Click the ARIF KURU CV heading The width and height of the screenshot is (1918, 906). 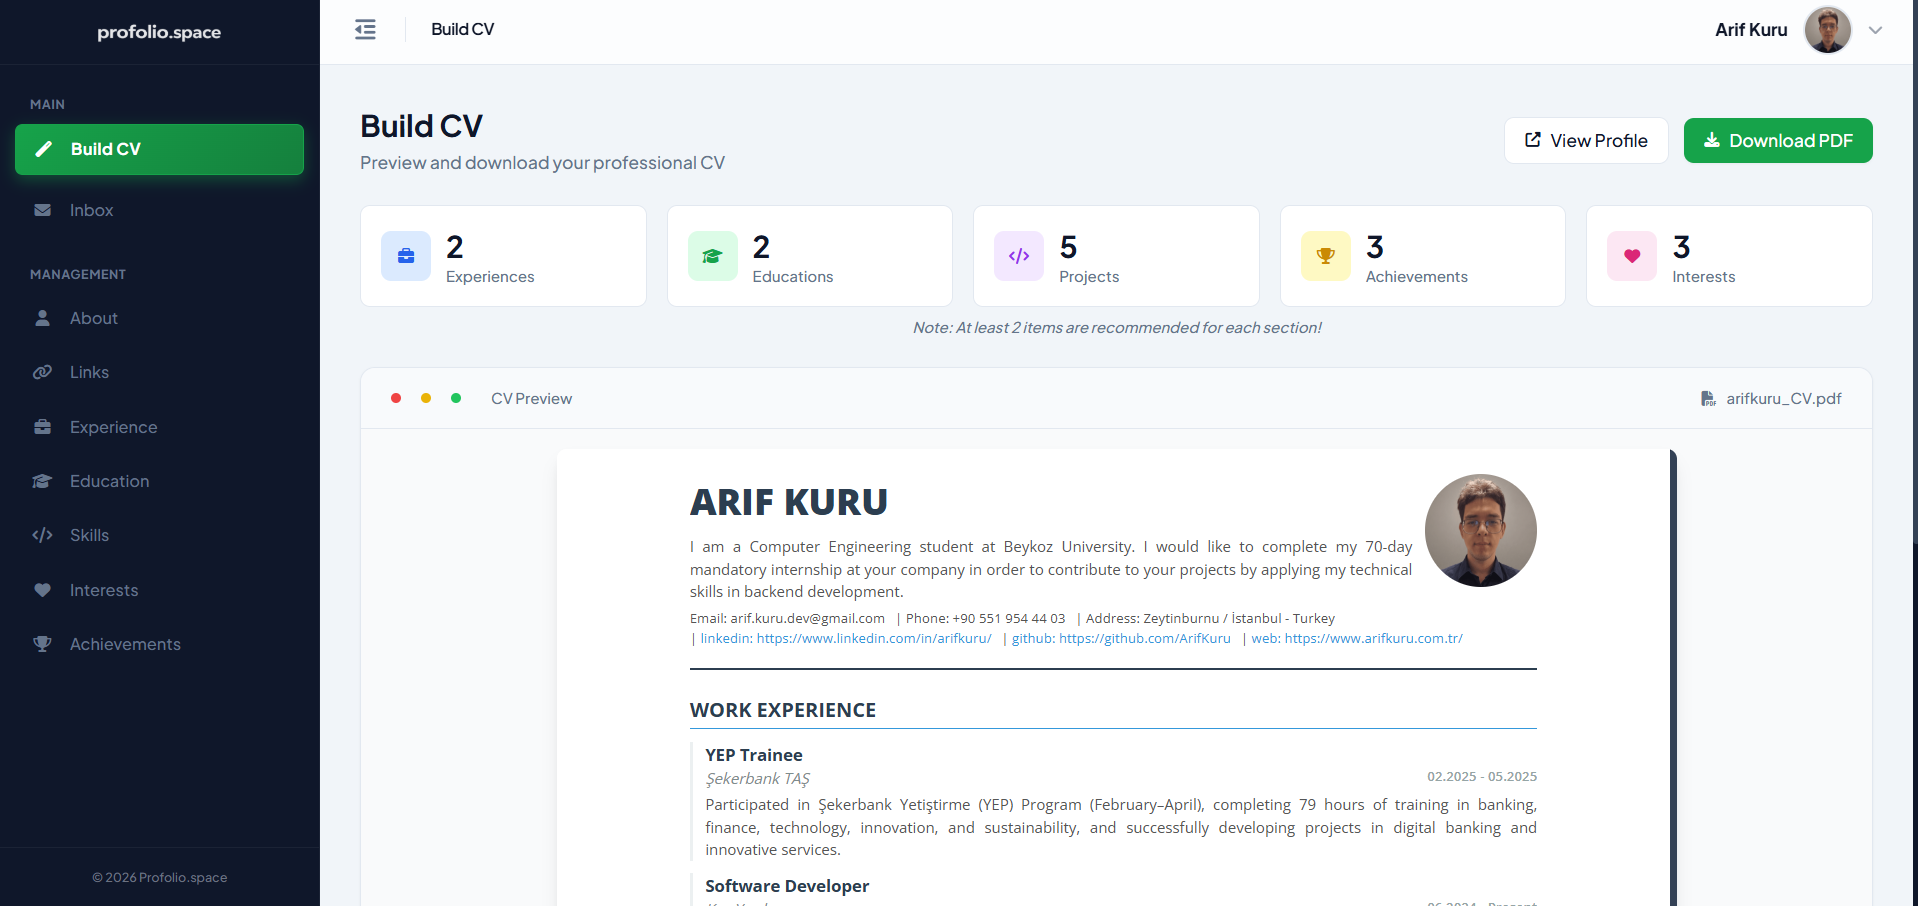pos(789,502)
